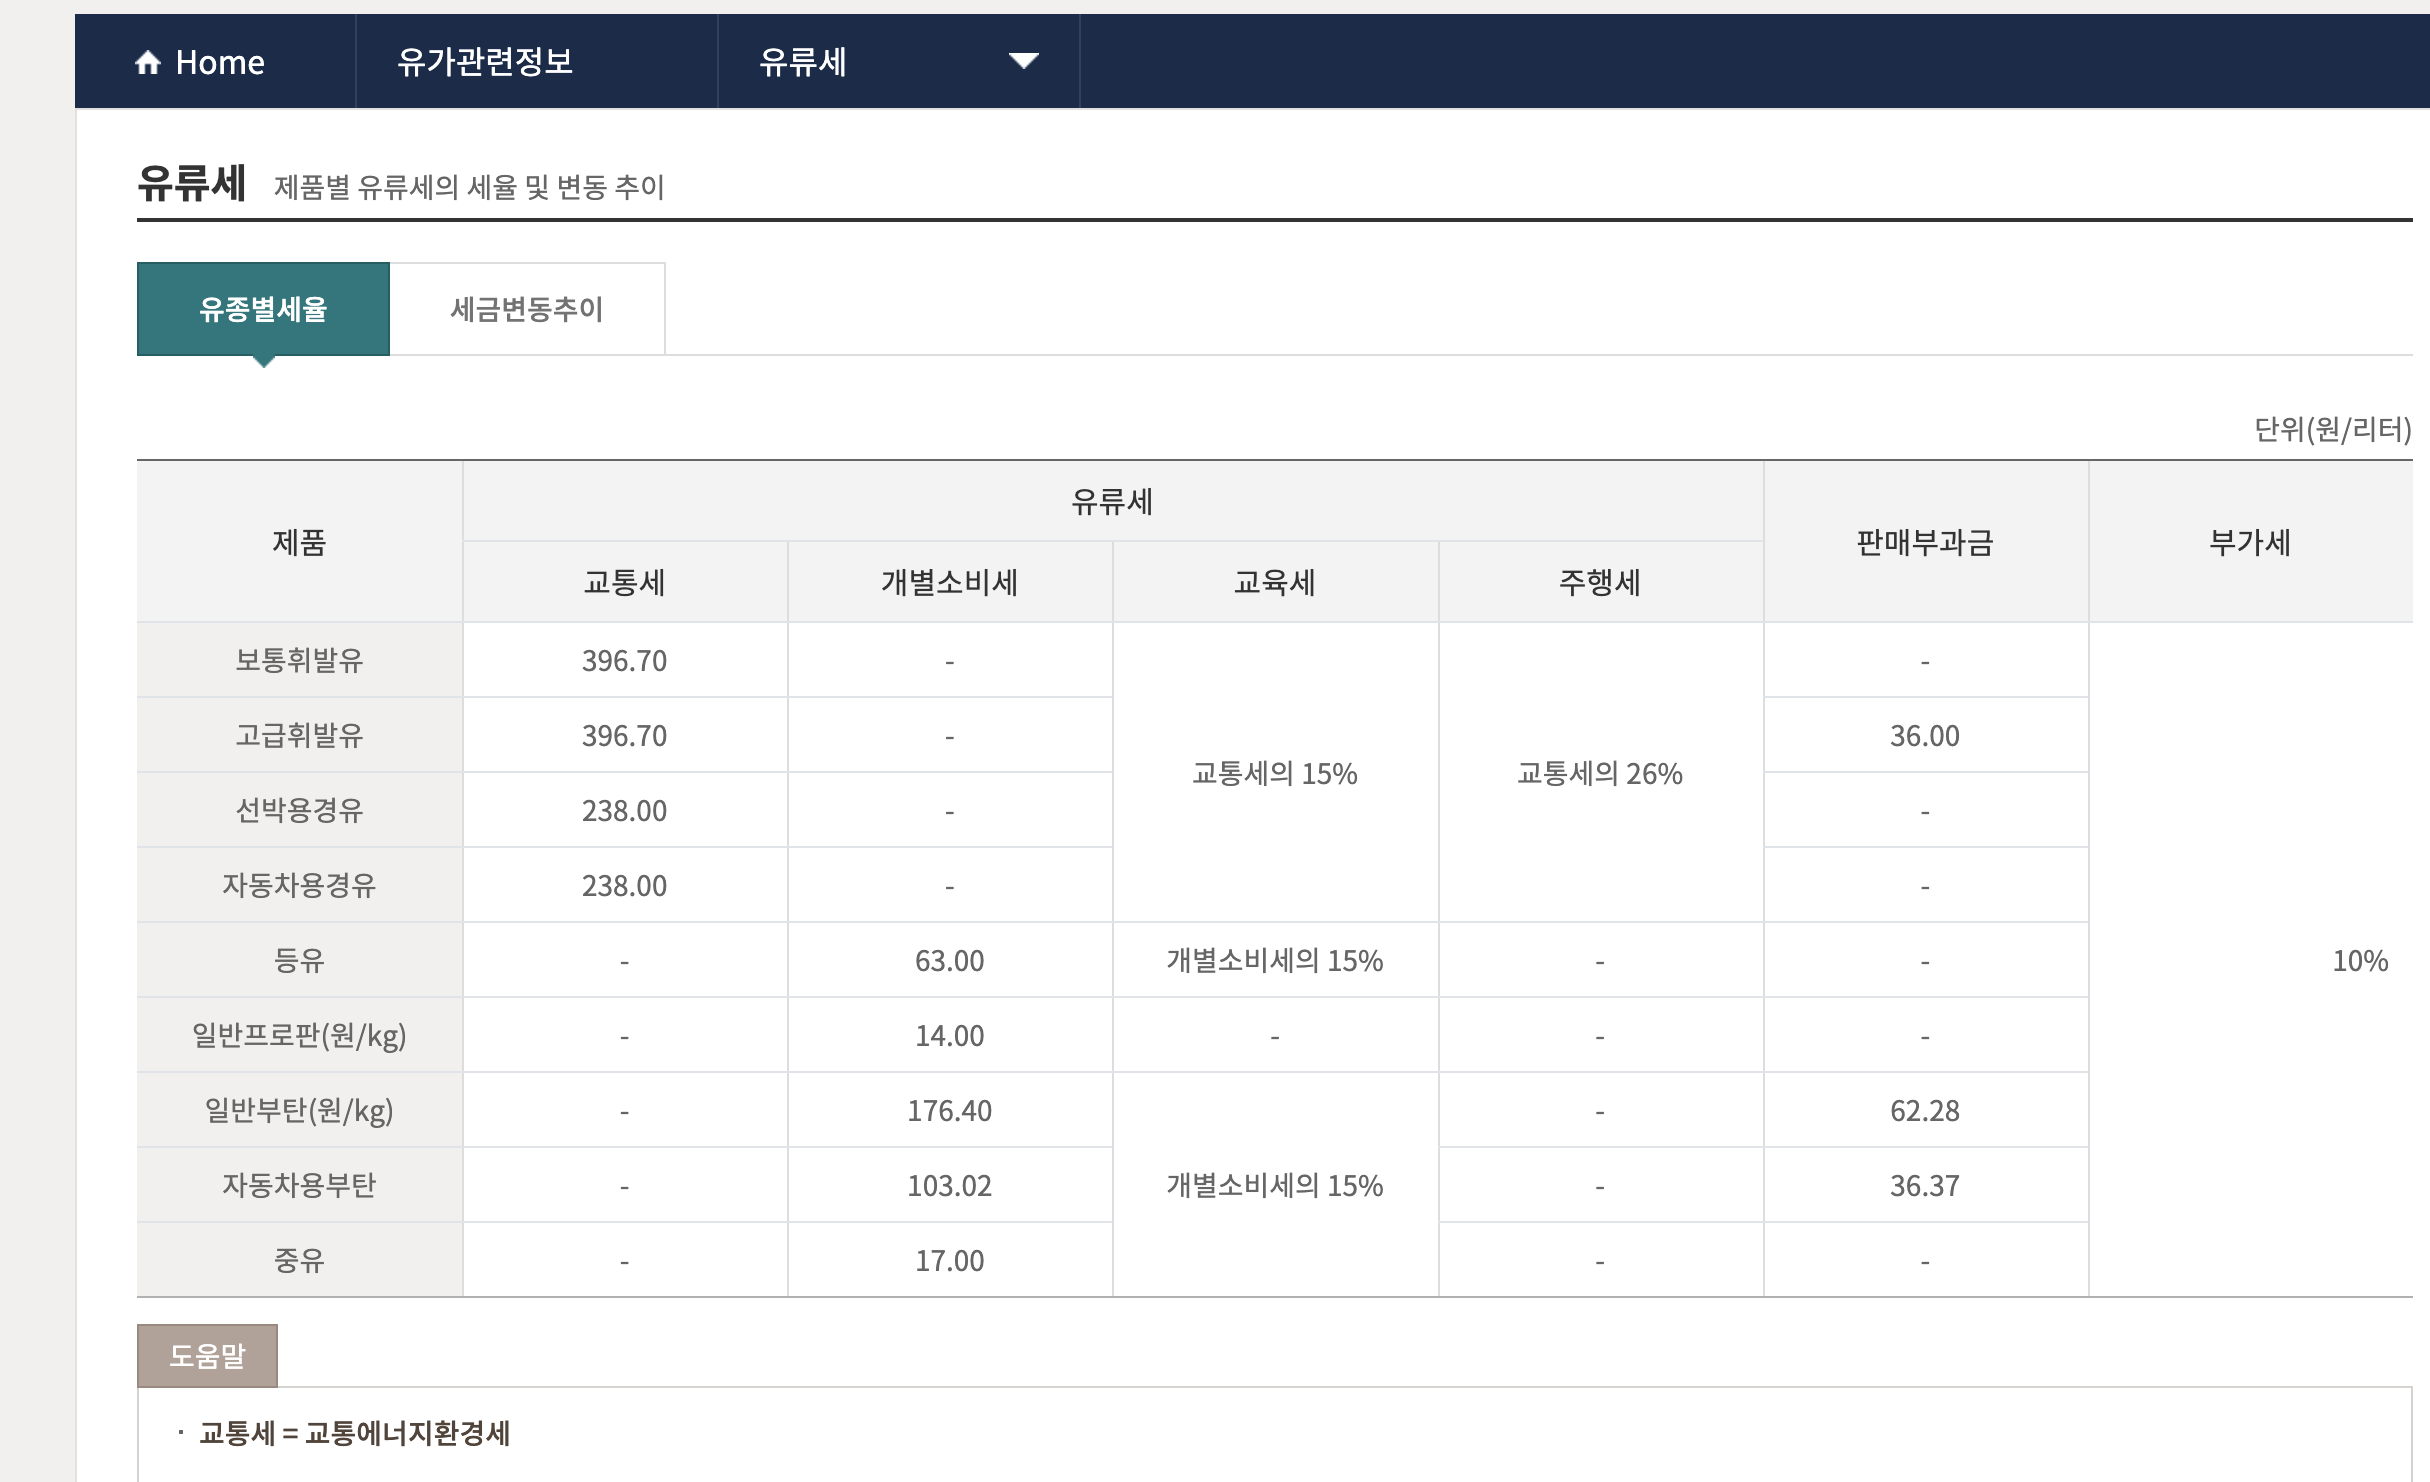Click the 일반프로판(원/kg) row label
Image resolution: width=2430 pixels, height=1482 pixels.
point(299,1035)
